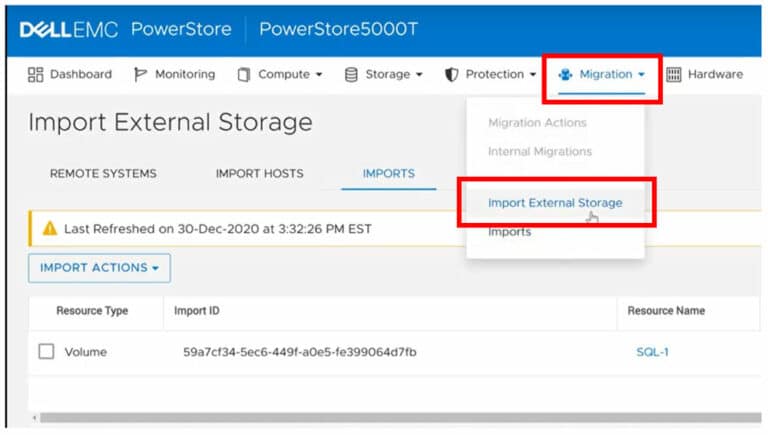Click the Monitoring flag icon

point(140,74)
